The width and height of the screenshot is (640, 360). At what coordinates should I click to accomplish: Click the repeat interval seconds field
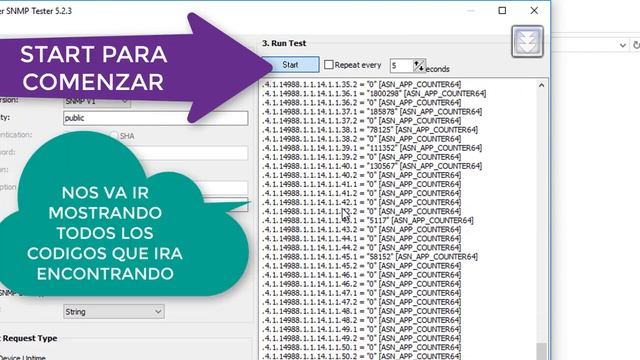(401, 66)
